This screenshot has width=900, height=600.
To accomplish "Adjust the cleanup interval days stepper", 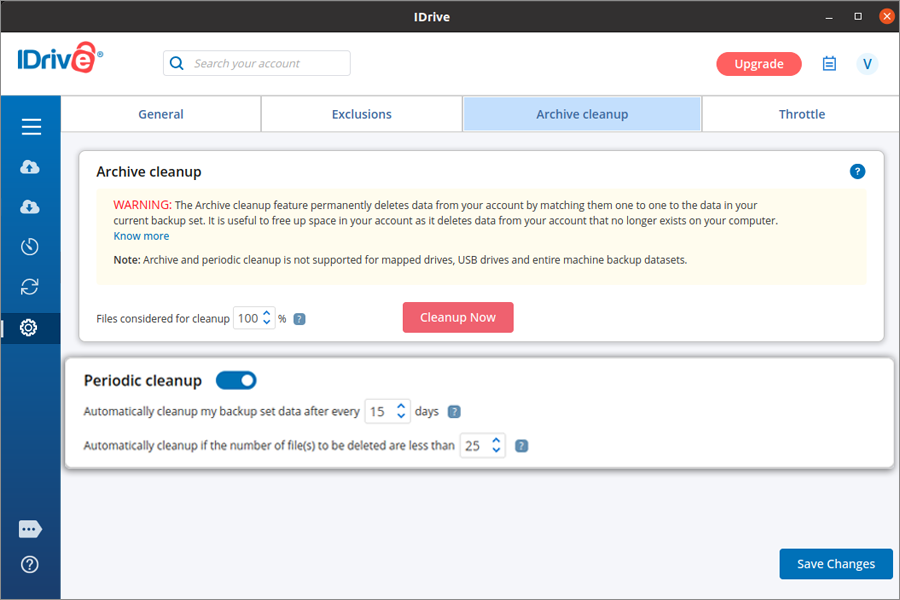I will pyautogui.click(x=401, y=411).
